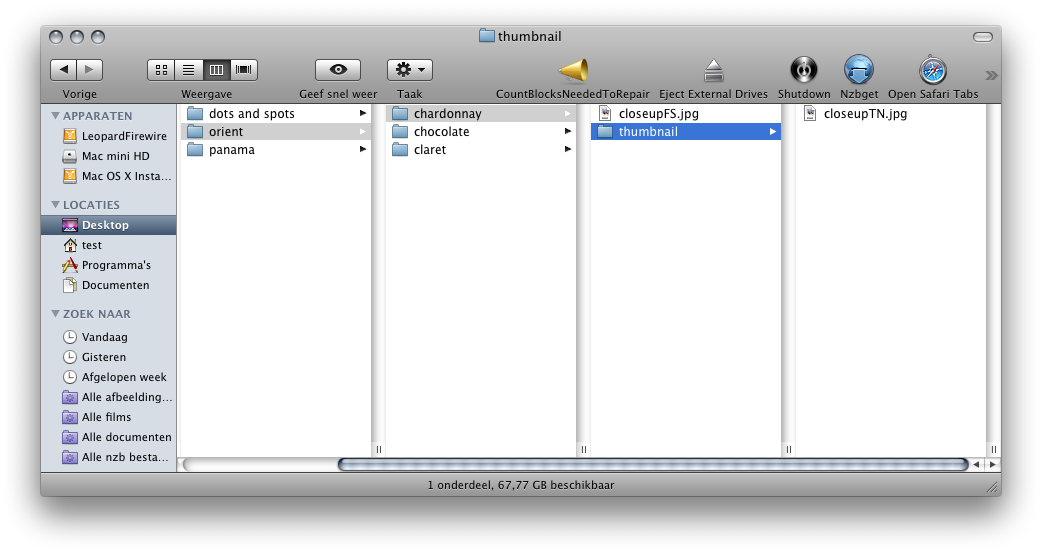Image resolution: width=1042 pixels, height=552 pixels.
Task: Click the scroll-right arrow on horizontal scrollbar
Action: [992, 464]
